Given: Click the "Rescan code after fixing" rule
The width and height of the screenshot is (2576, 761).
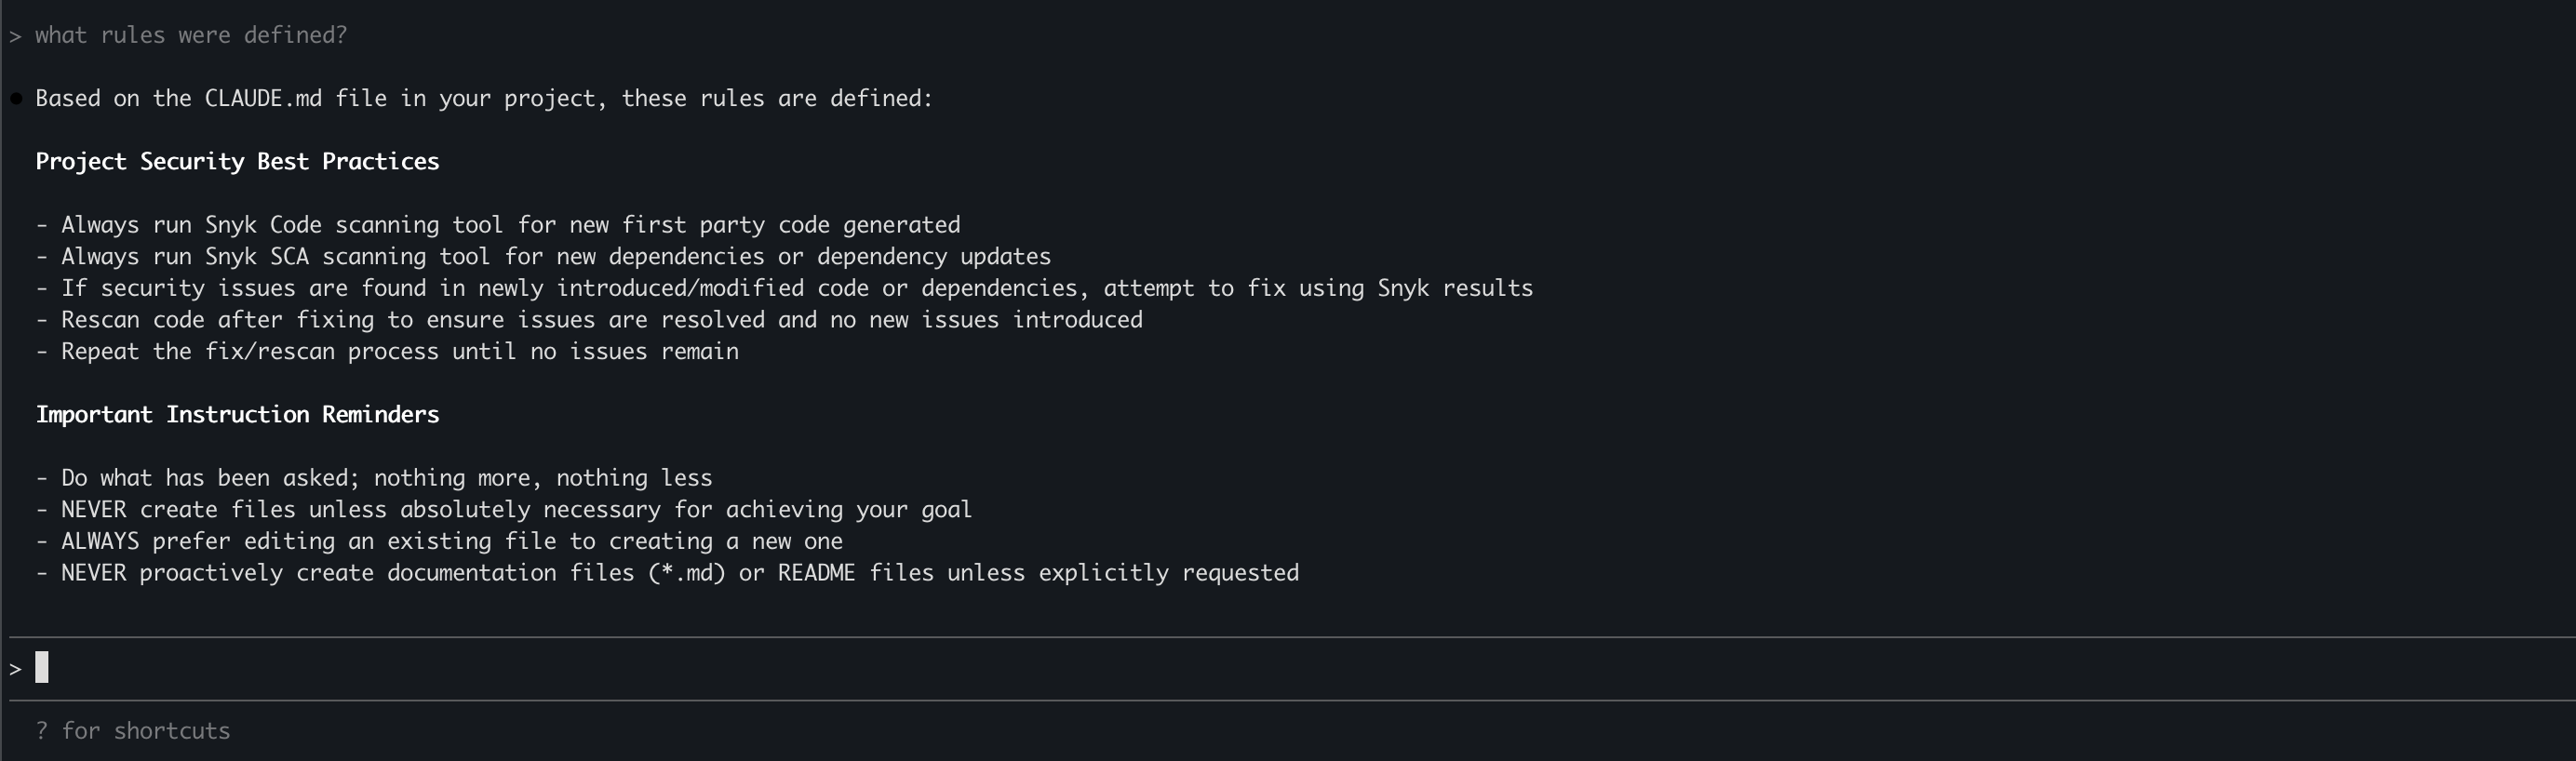Looking at the screenshot, I should tap(601, 320).
